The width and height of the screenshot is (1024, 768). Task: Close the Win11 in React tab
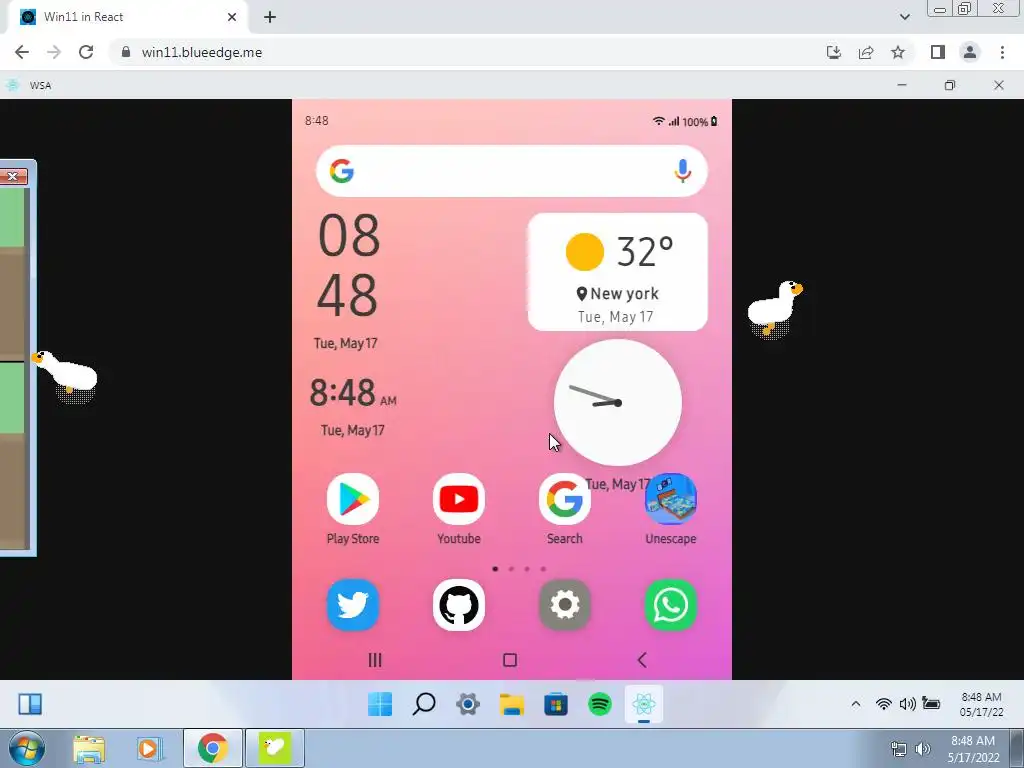click(x=232, y=17)
